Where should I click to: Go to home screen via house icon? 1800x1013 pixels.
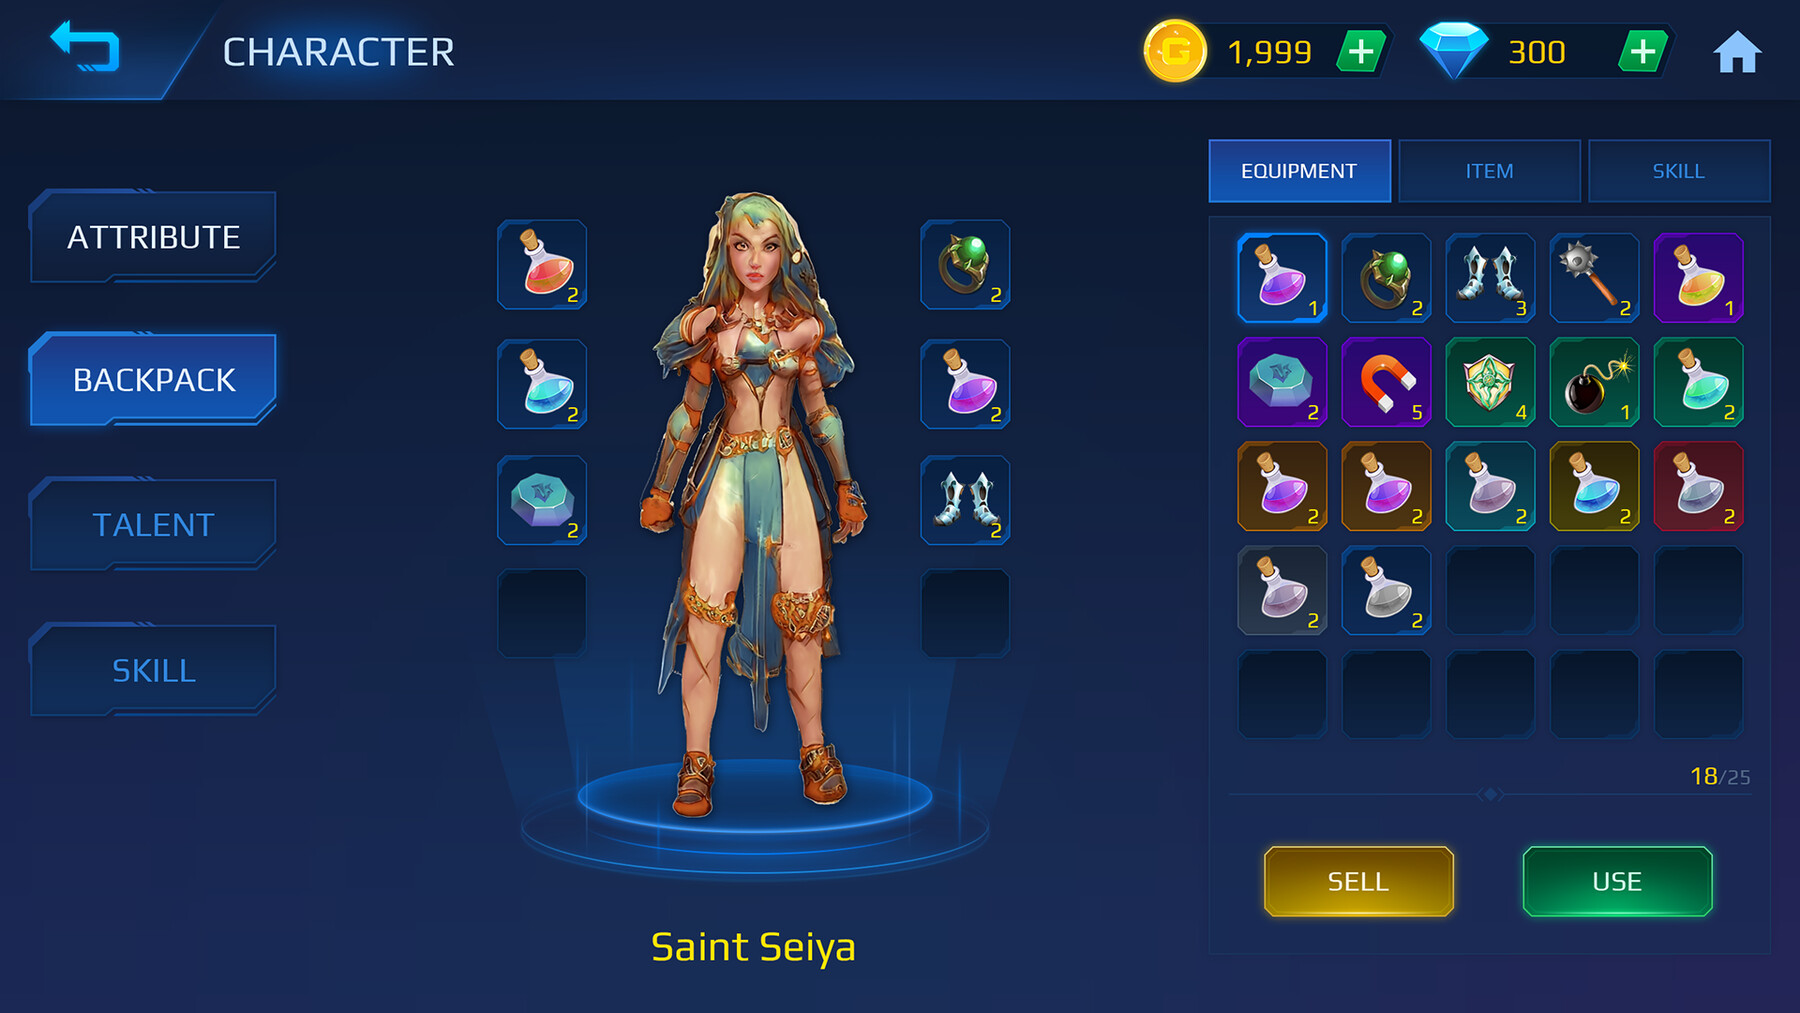pyautogui.click(x=1737, y=52)
